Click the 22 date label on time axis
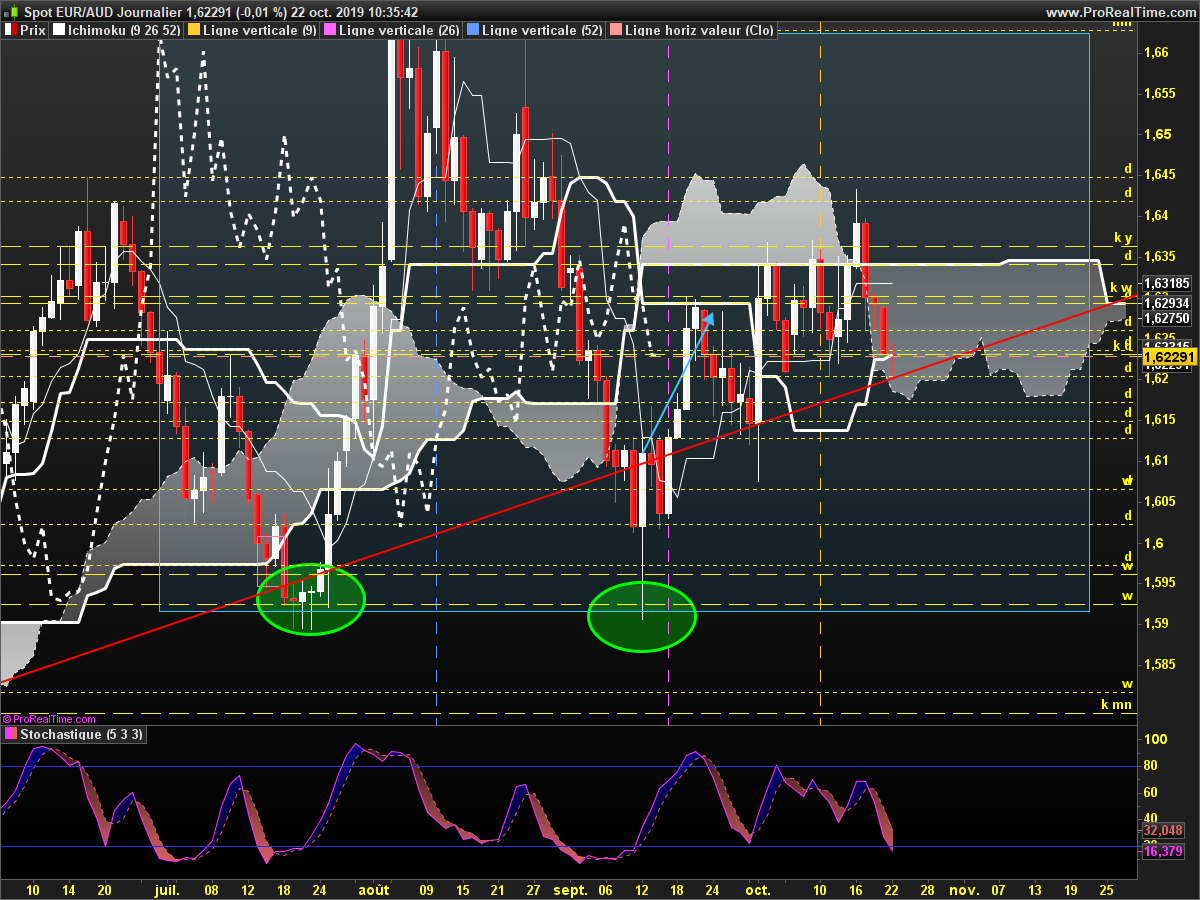This screenshot has width=1200, height=900. coord(891,889)
